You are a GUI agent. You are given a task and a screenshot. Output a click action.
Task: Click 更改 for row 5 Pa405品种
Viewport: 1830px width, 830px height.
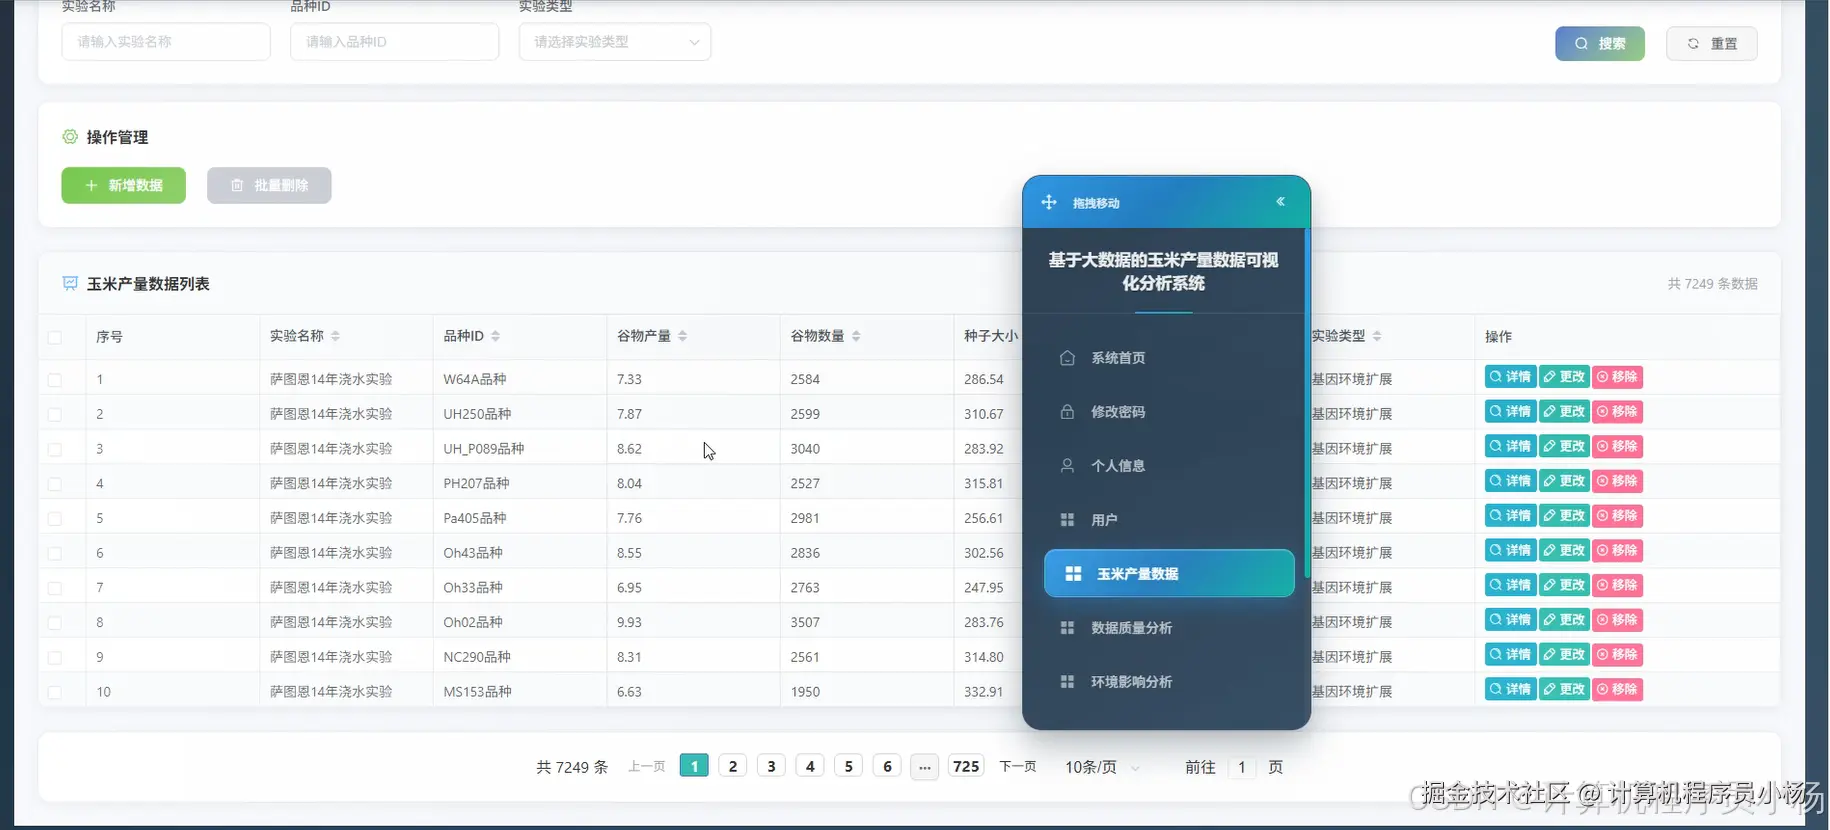[1564, 516]
